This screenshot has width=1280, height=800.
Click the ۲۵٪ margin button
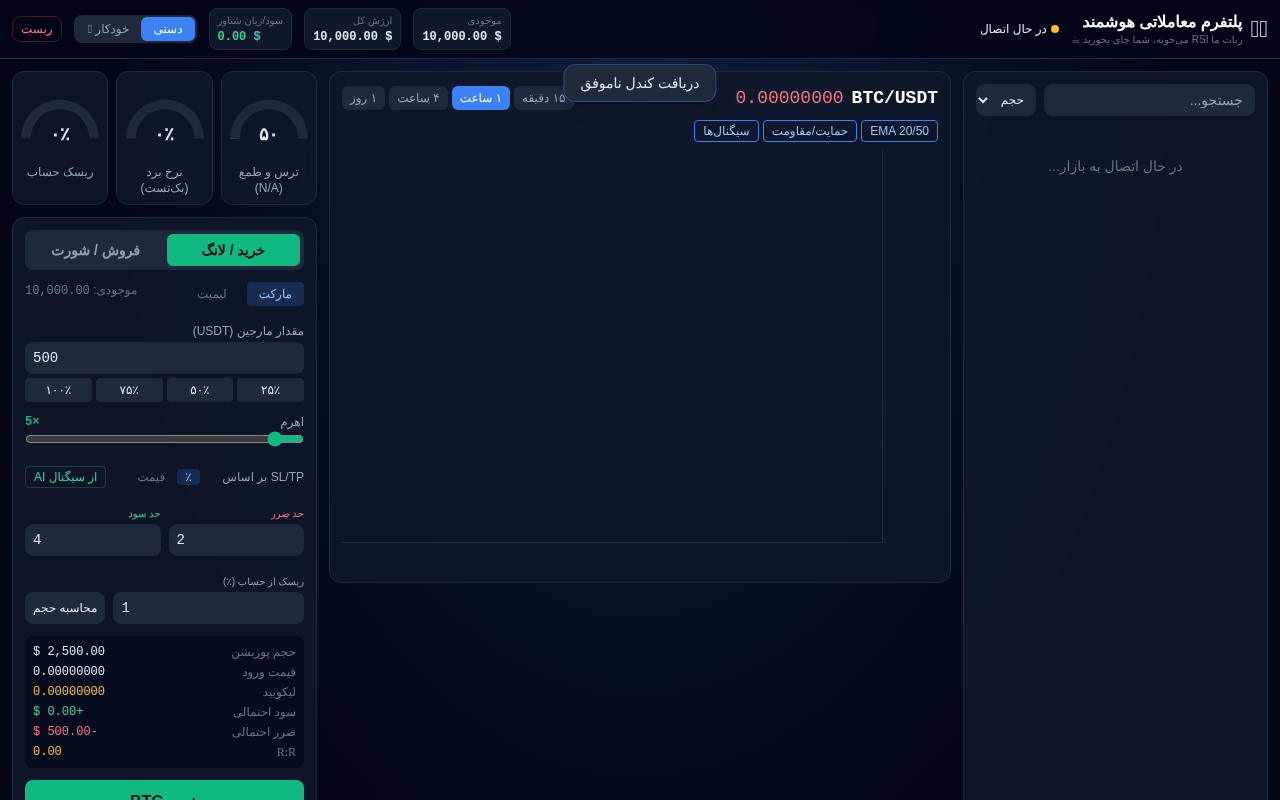270,390
